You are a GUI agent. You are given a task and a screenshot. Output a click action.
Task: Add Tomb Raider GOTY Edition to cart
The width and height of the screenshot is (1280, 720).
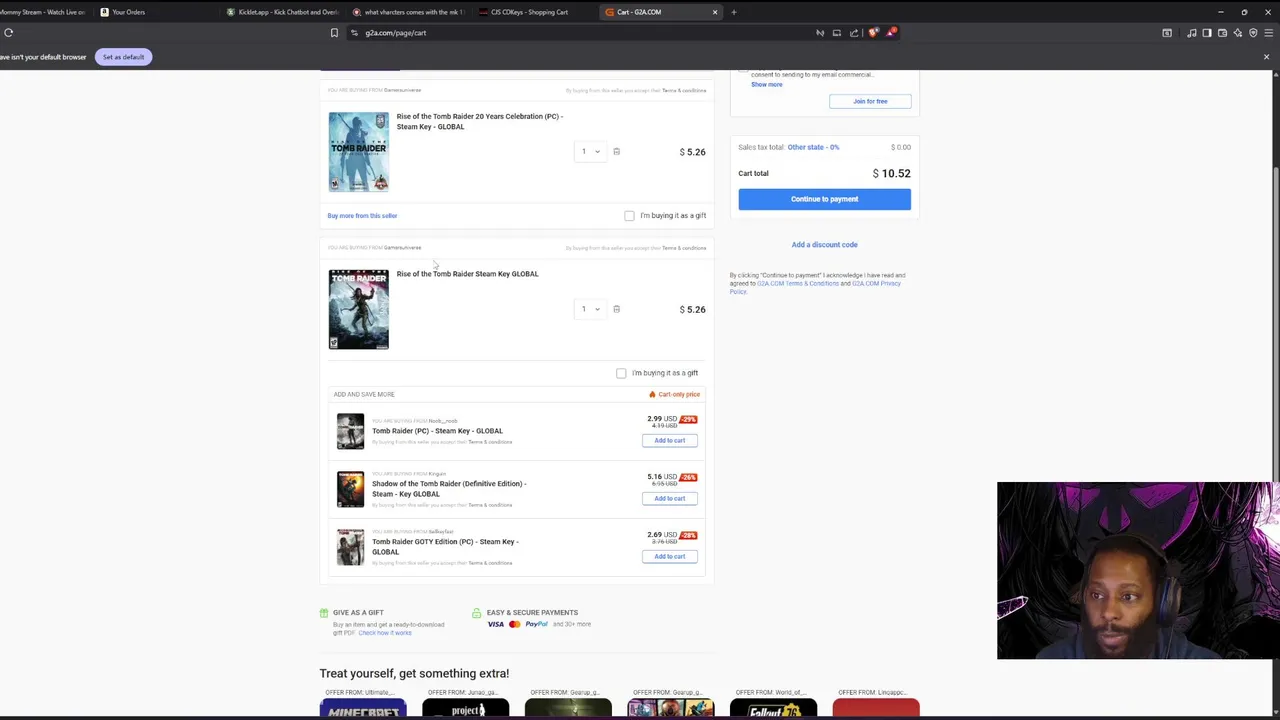coord(669,556)
